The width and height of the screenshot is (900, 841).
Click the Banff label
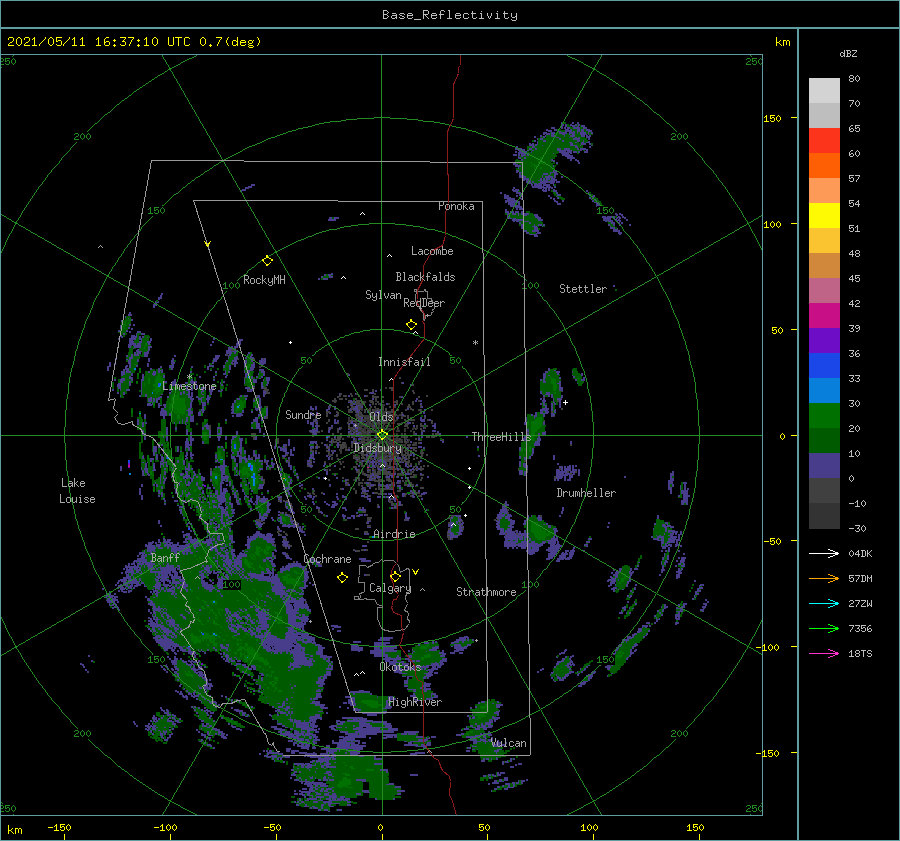click(165, 557)
